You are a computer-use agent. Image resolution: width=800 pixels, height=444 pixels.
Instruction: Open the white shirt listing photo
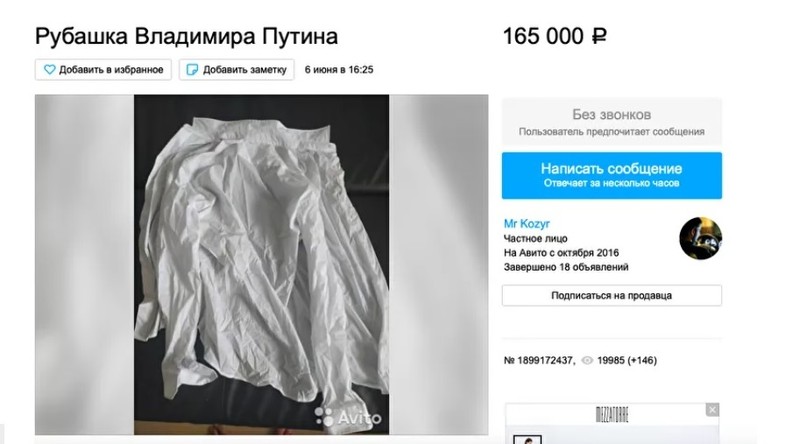[261, 264]
